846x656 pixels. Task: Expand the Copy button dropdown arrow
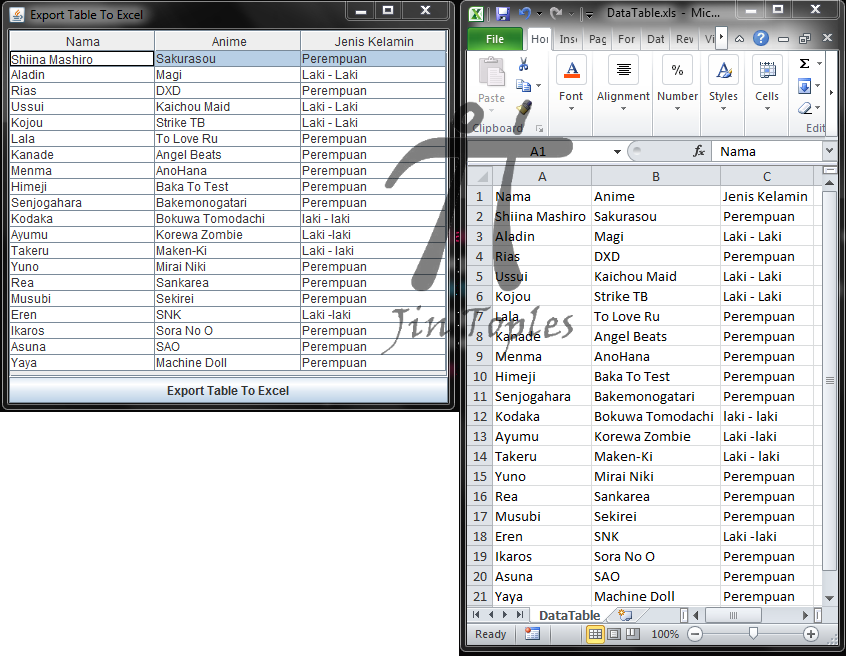pyautogui.click(x=537, y=85)
